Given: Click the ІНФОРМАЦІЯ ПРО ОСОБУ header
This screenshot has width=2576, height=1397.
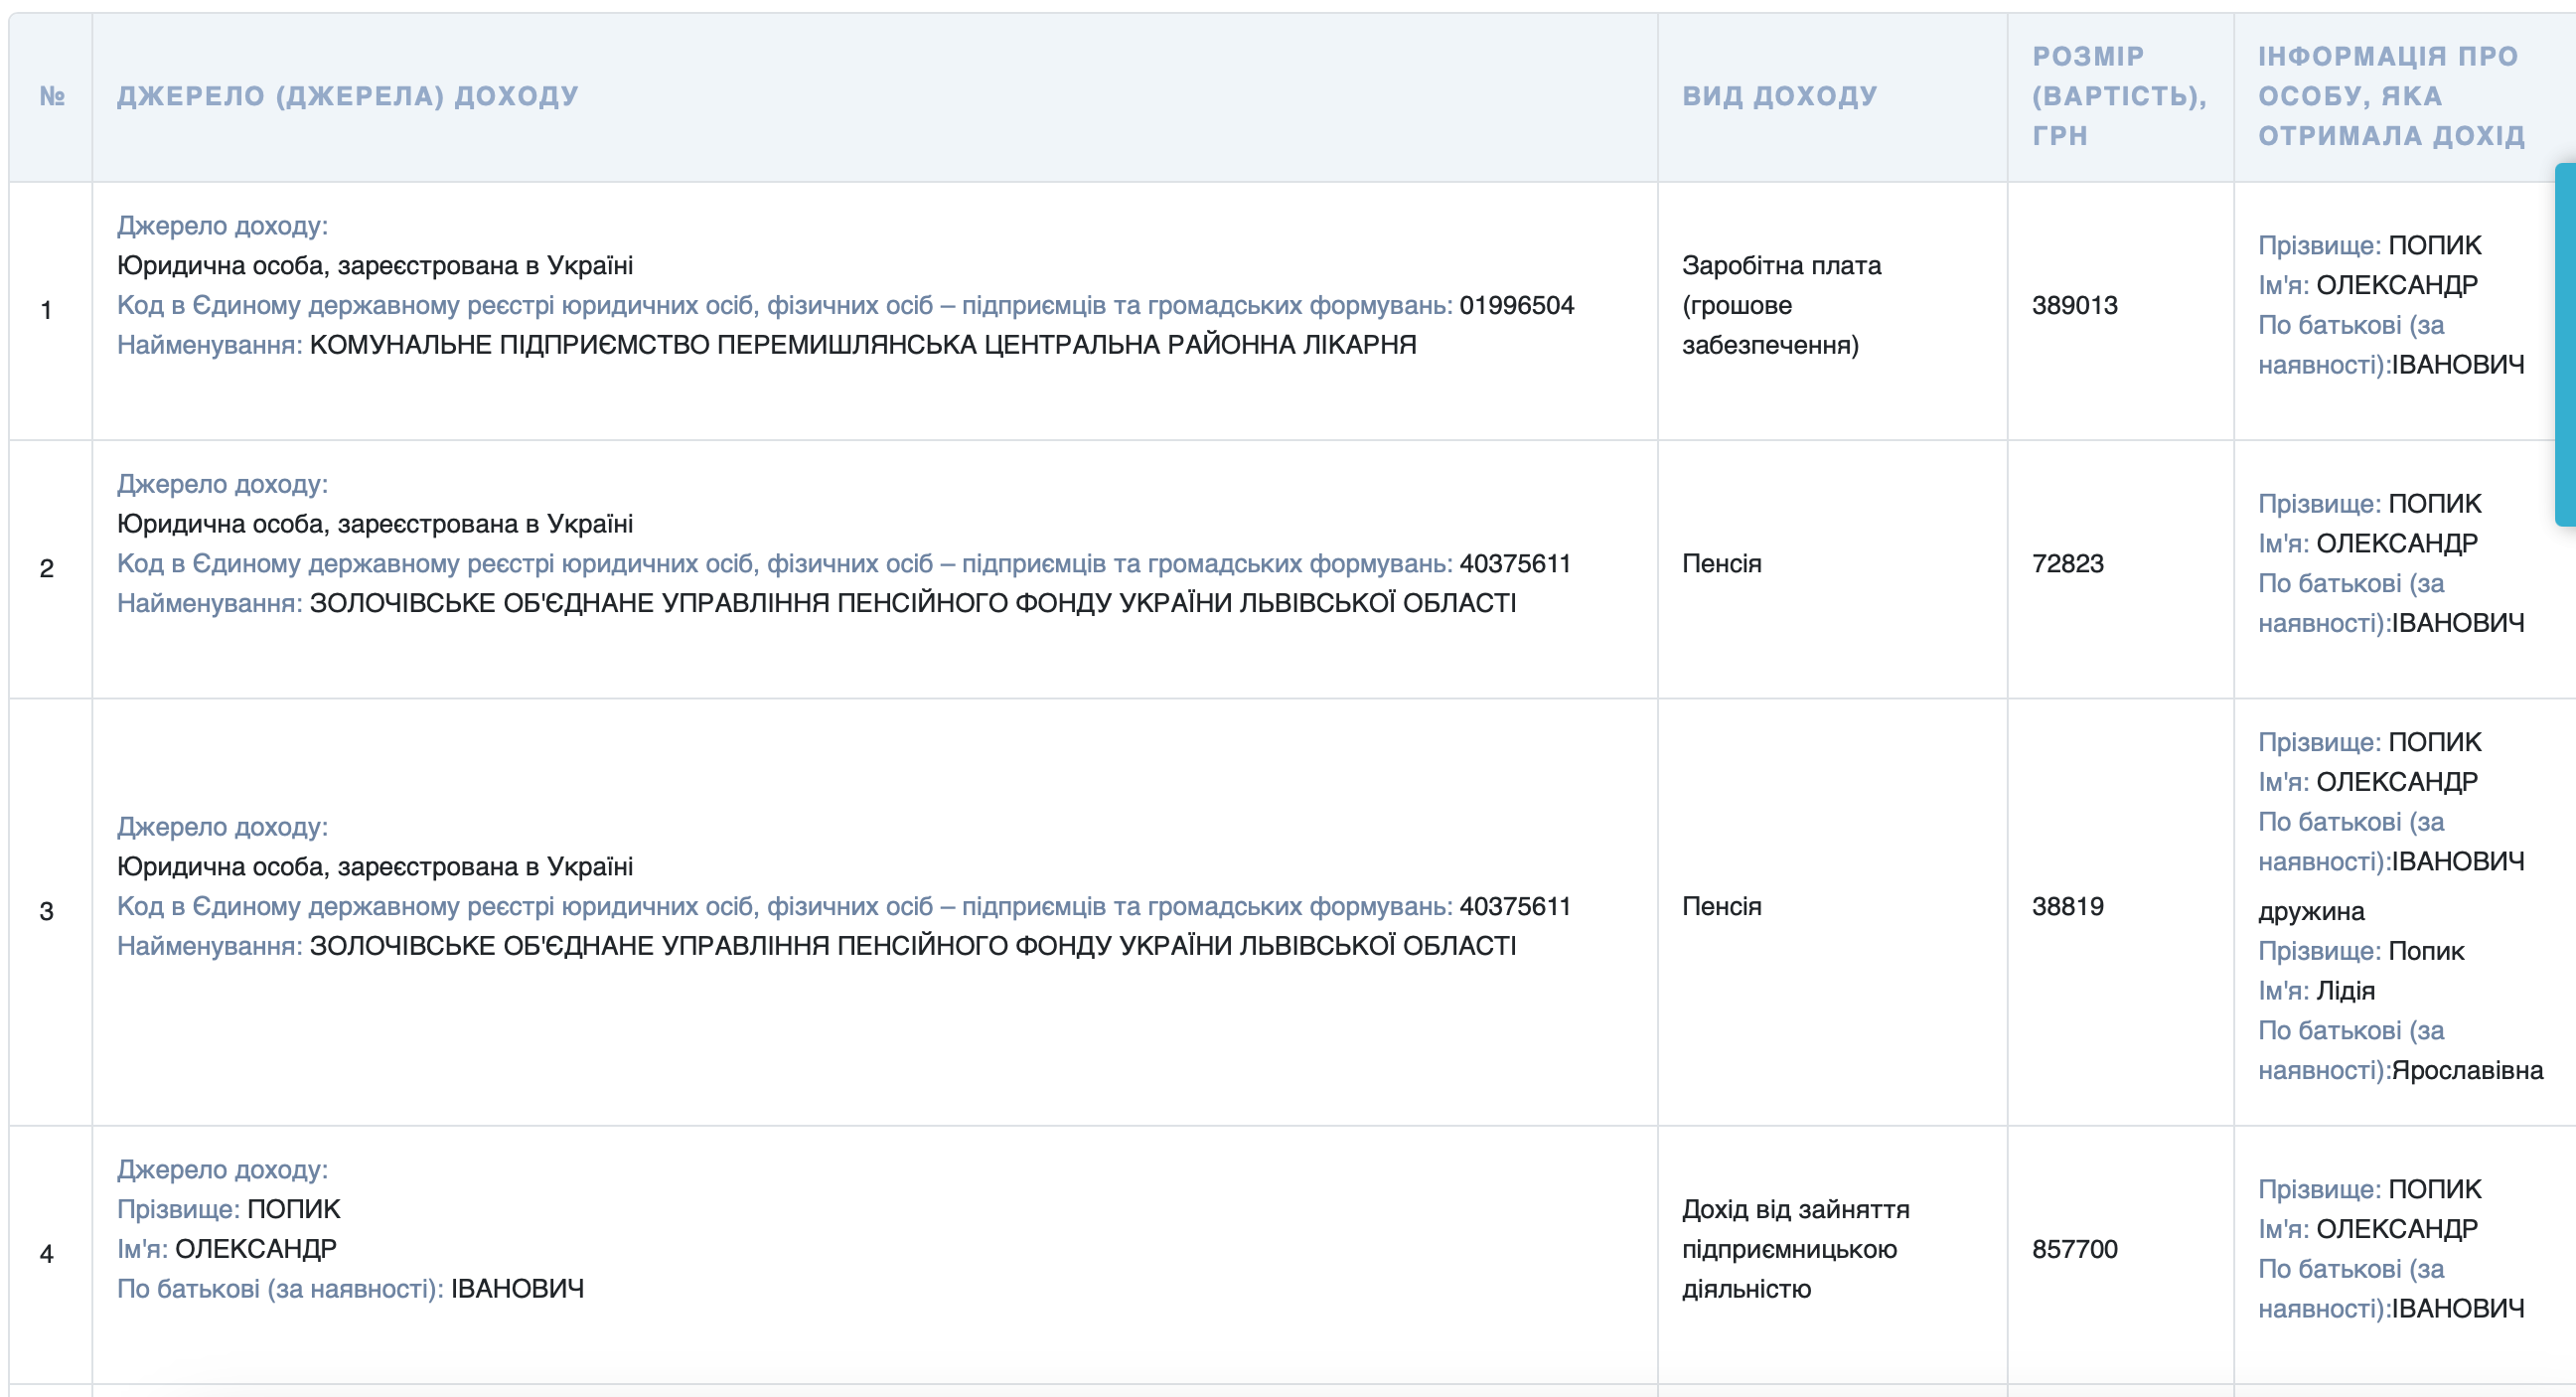Looking at the screenshot, I should tap(2391, 96).
